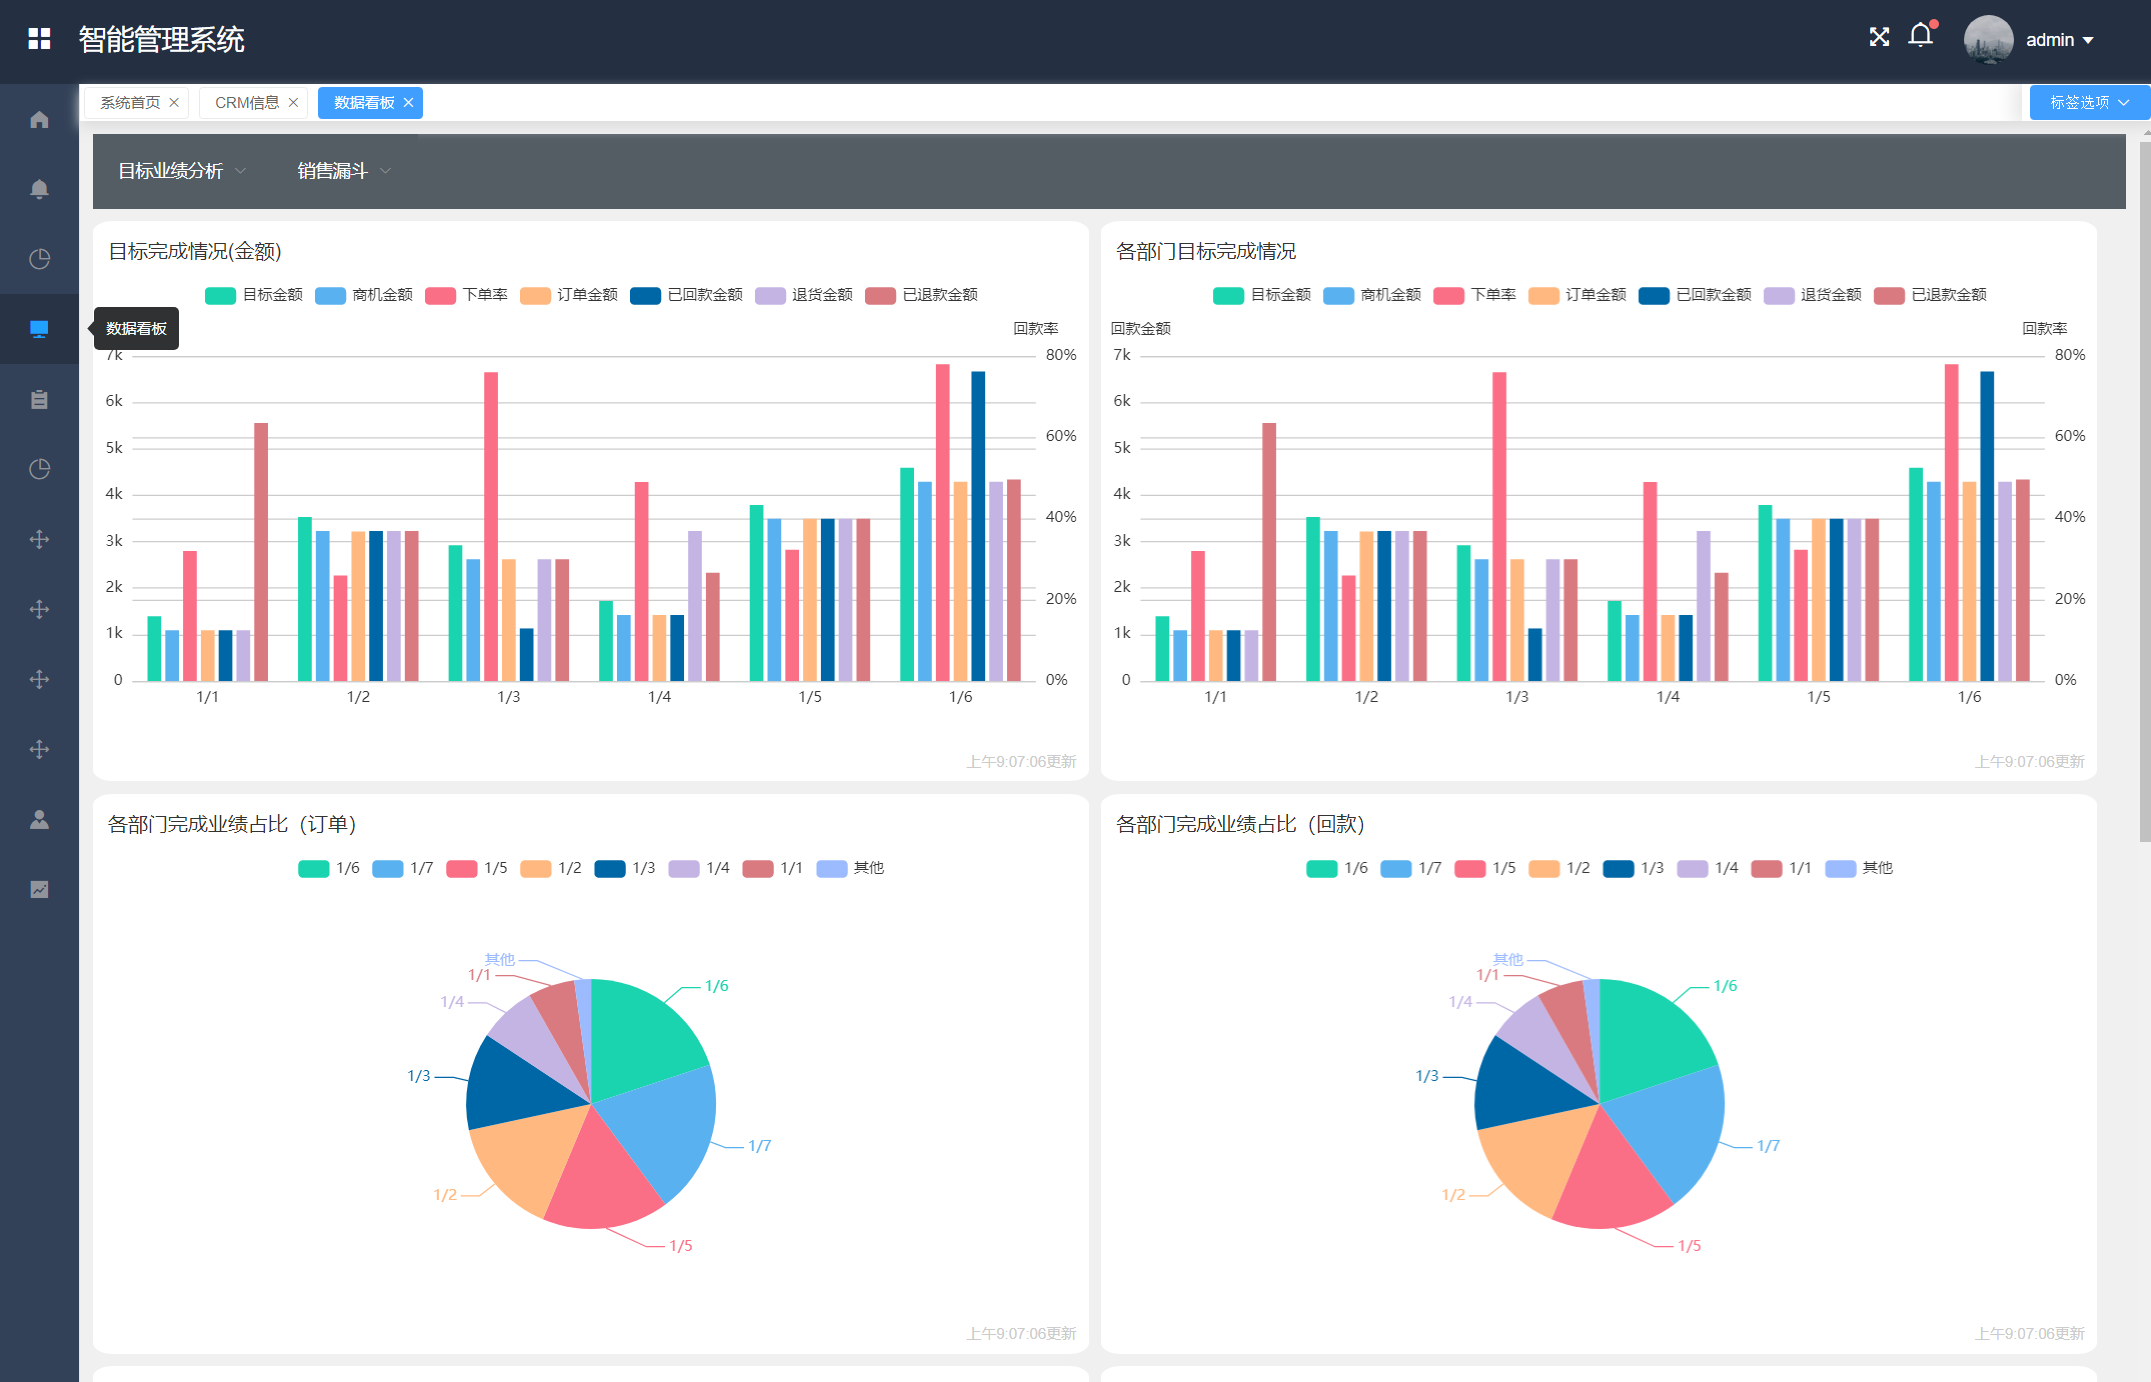Toggle 1/3 legend in 回款 pie chart

1634,868
